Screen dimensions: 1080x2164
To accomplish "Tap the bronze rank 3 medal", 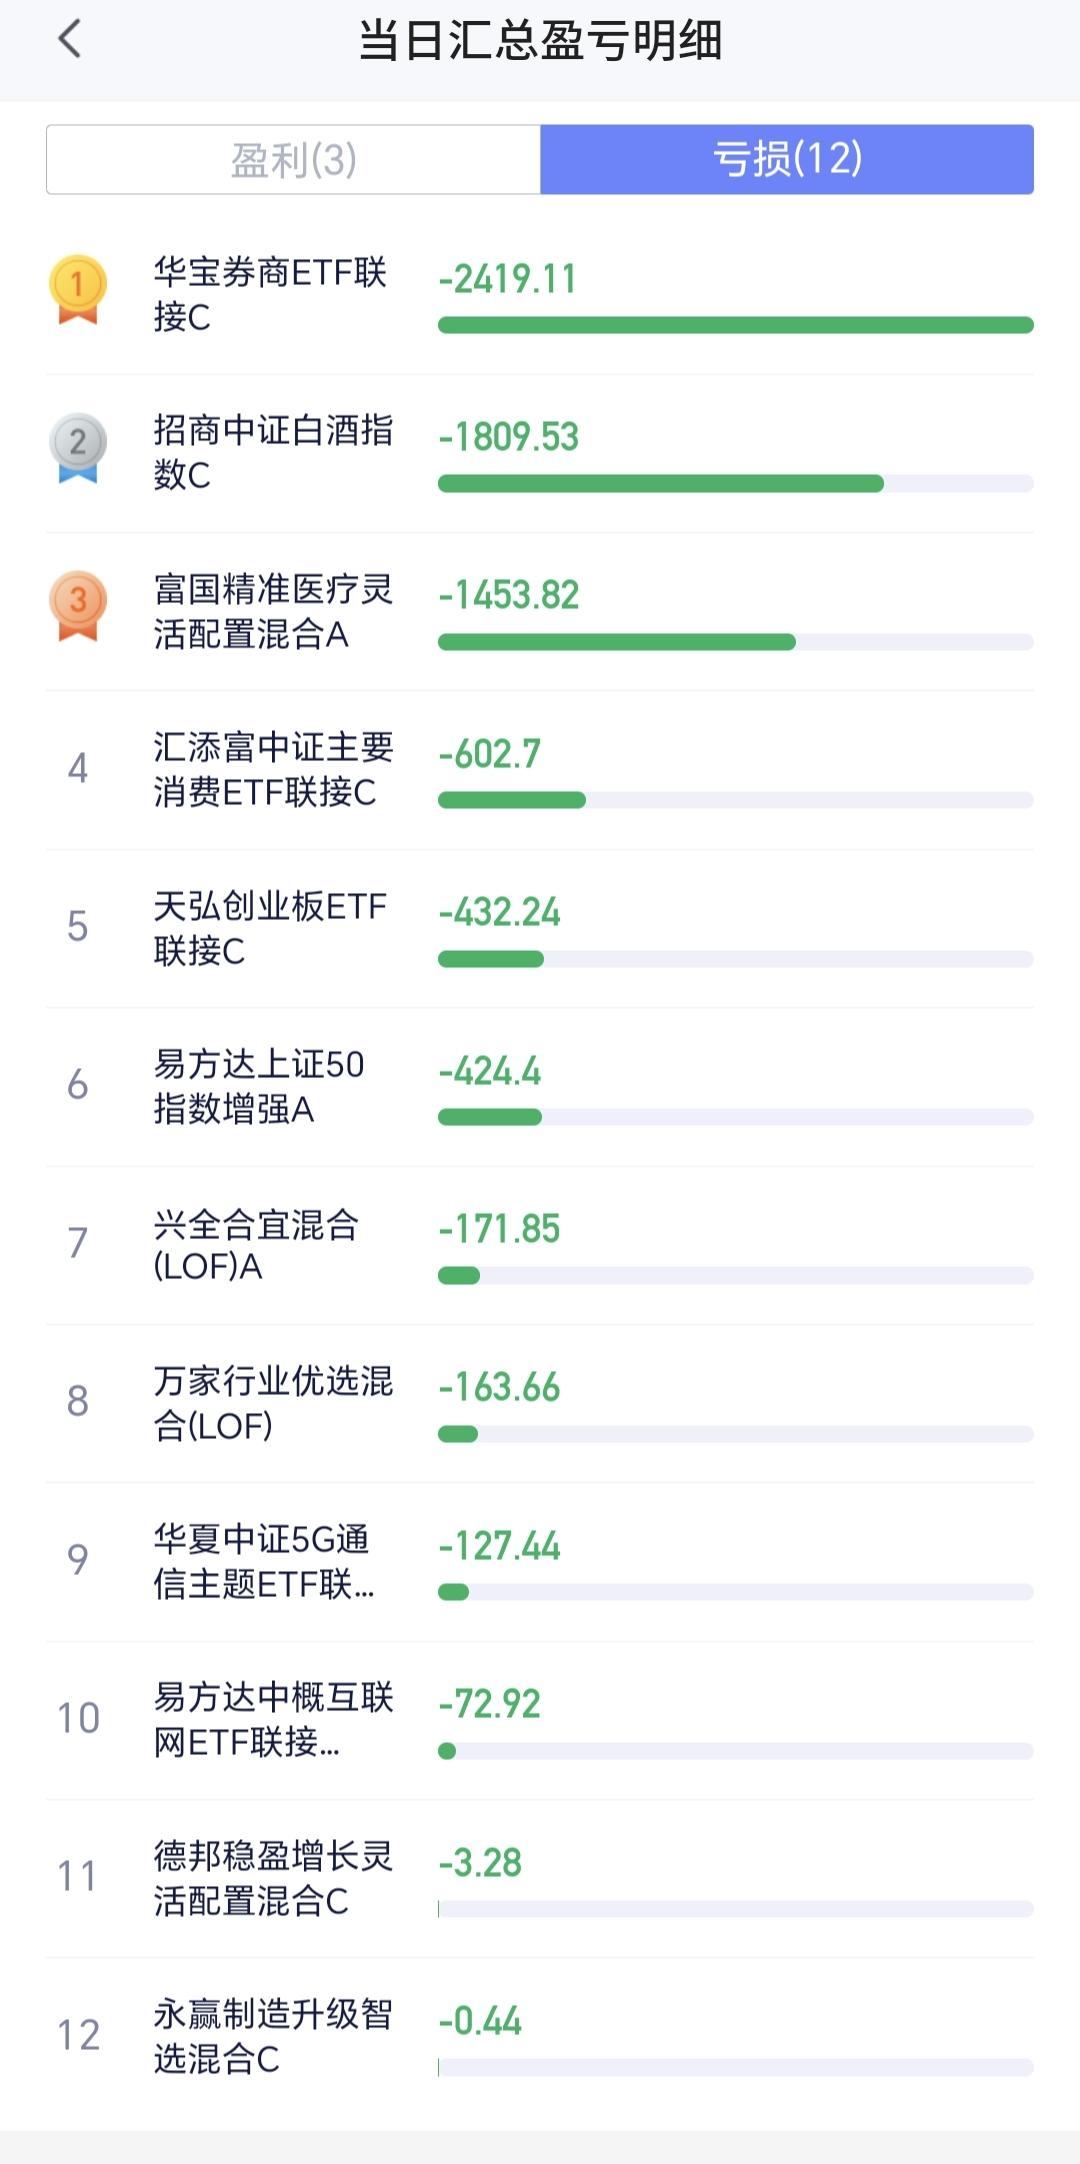I will (78, 605).
